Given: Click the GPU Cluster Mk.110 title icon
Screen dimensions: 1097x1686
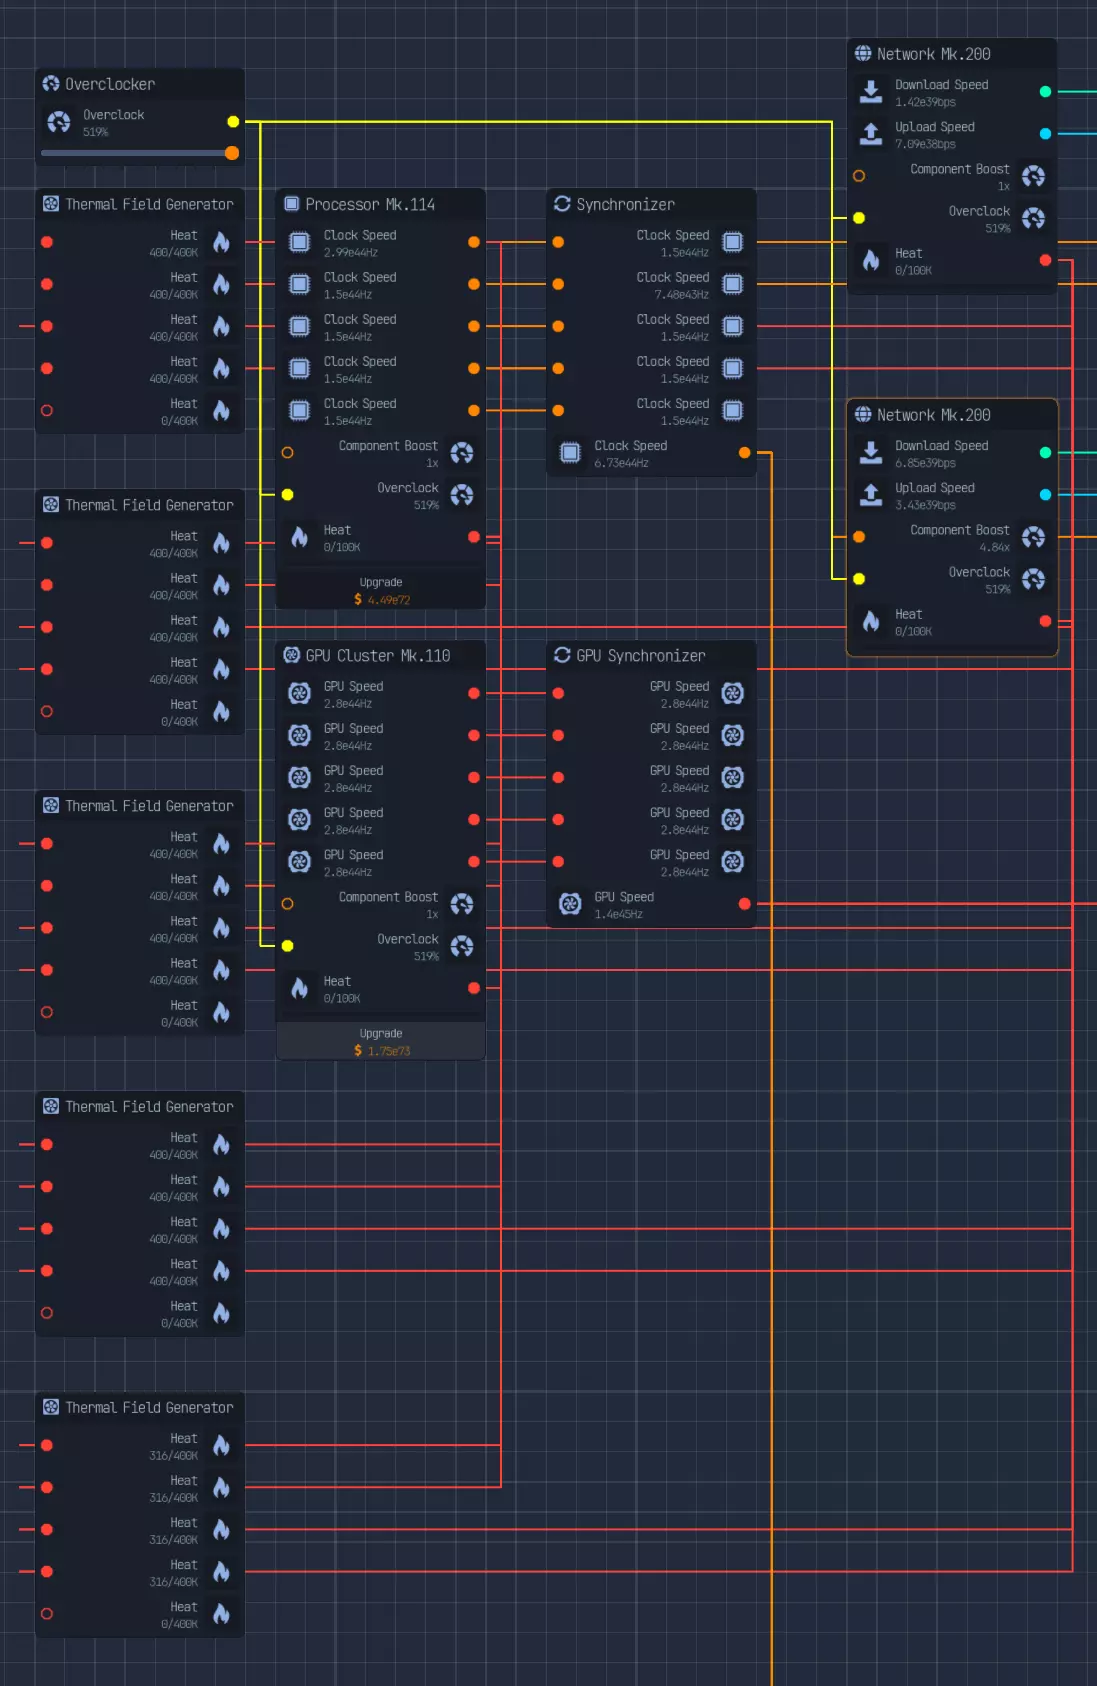Looking at the screenshot, I should [x=292, y=655].
